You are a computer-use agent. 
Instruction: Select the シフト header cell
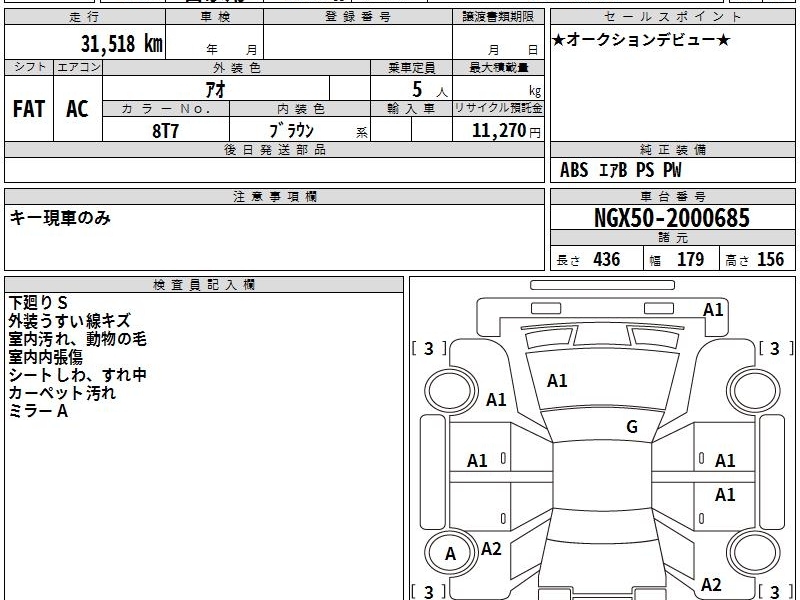29,67
